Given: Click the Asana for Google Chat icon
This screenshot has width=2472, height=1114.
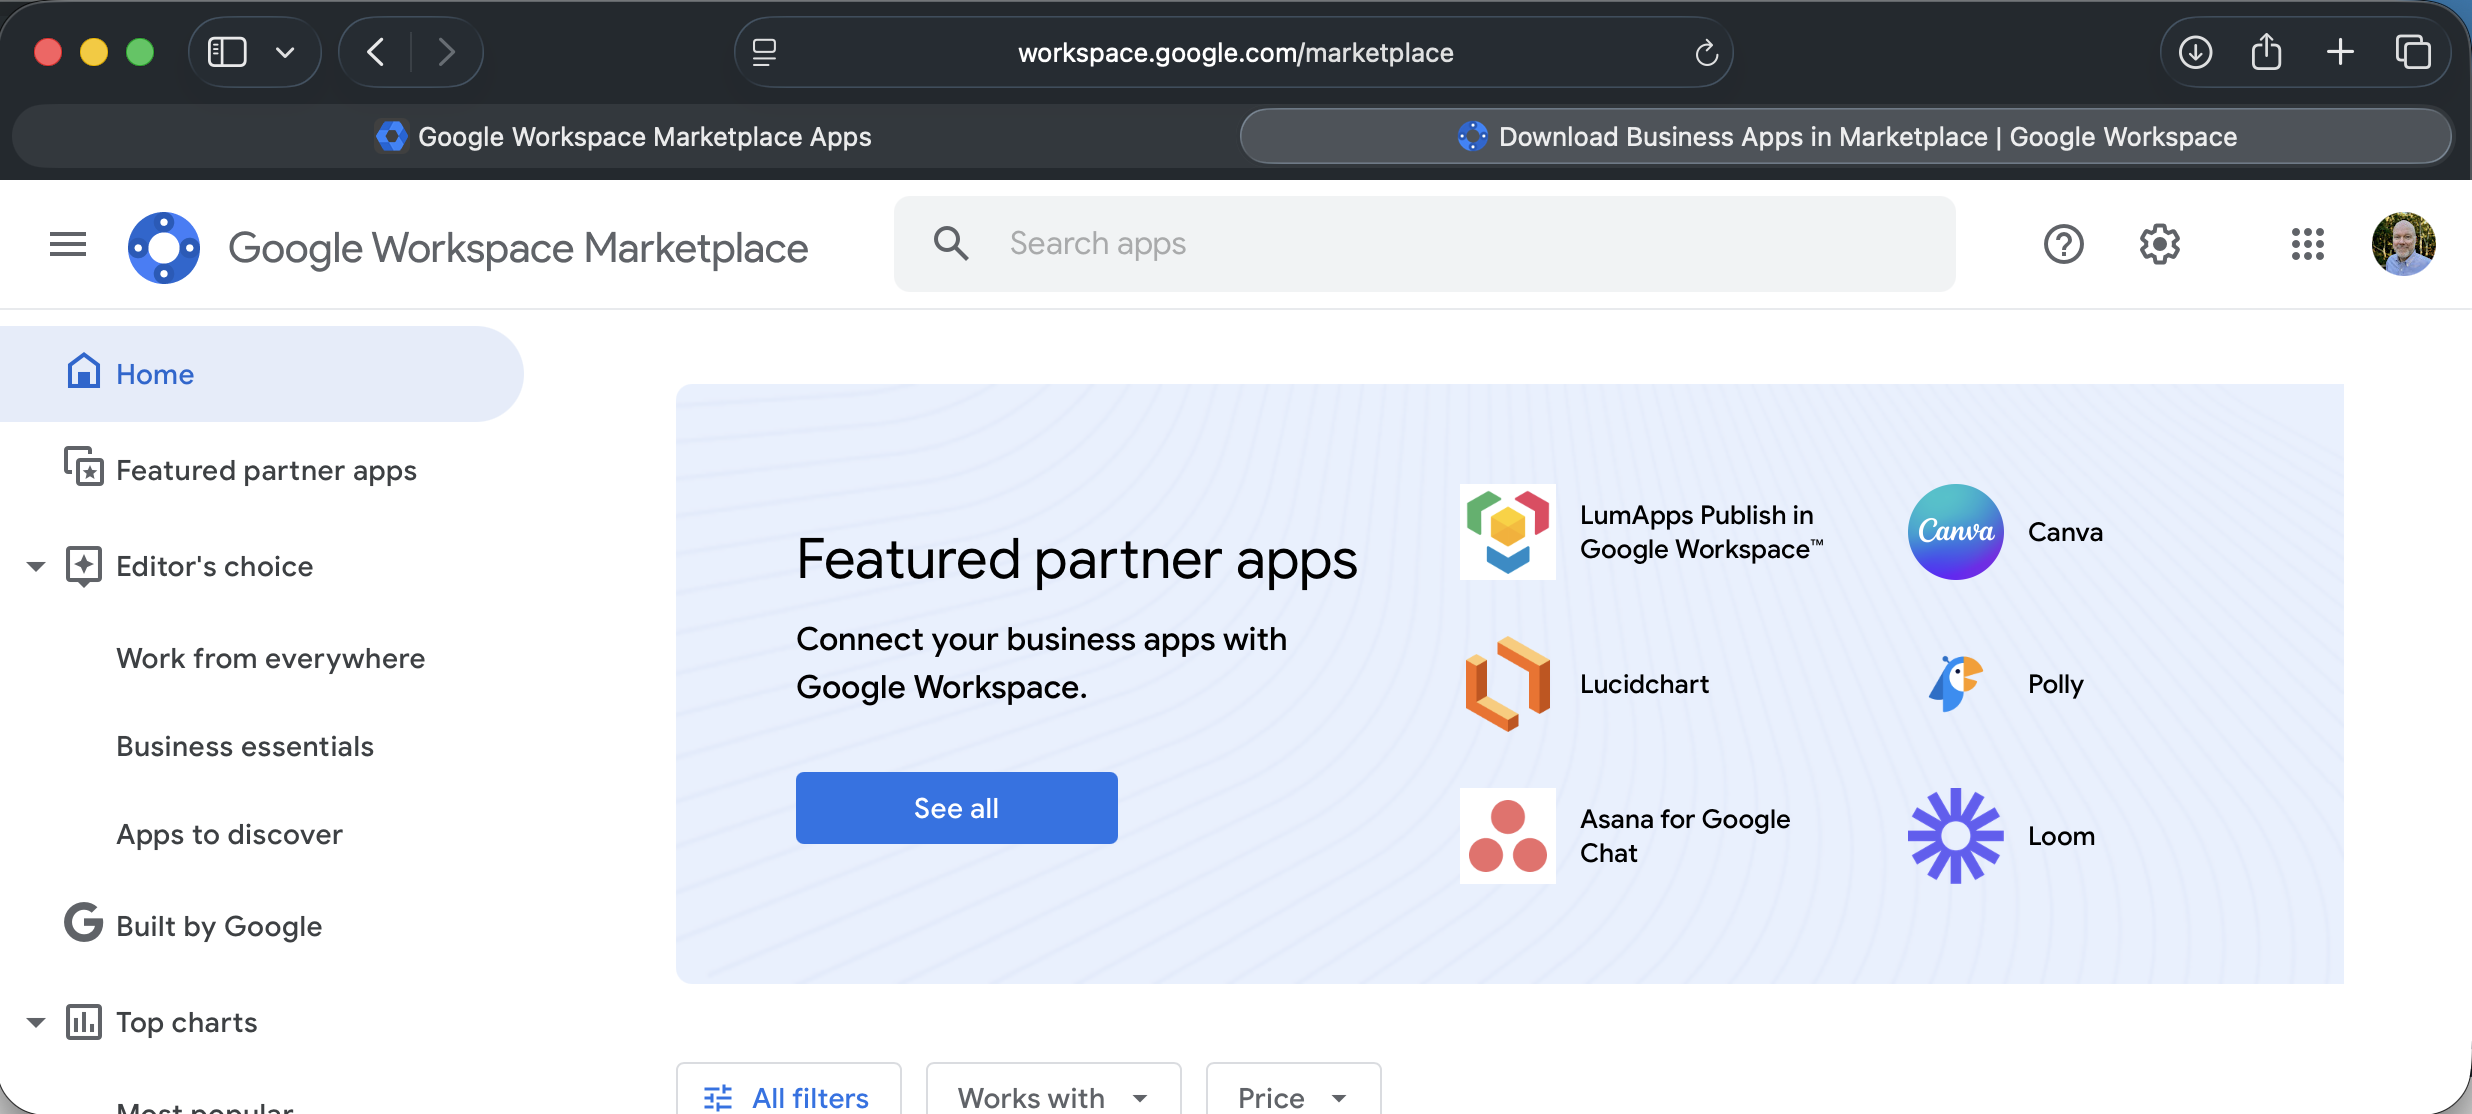Looking at the screenshot, I should (1507, 836).
